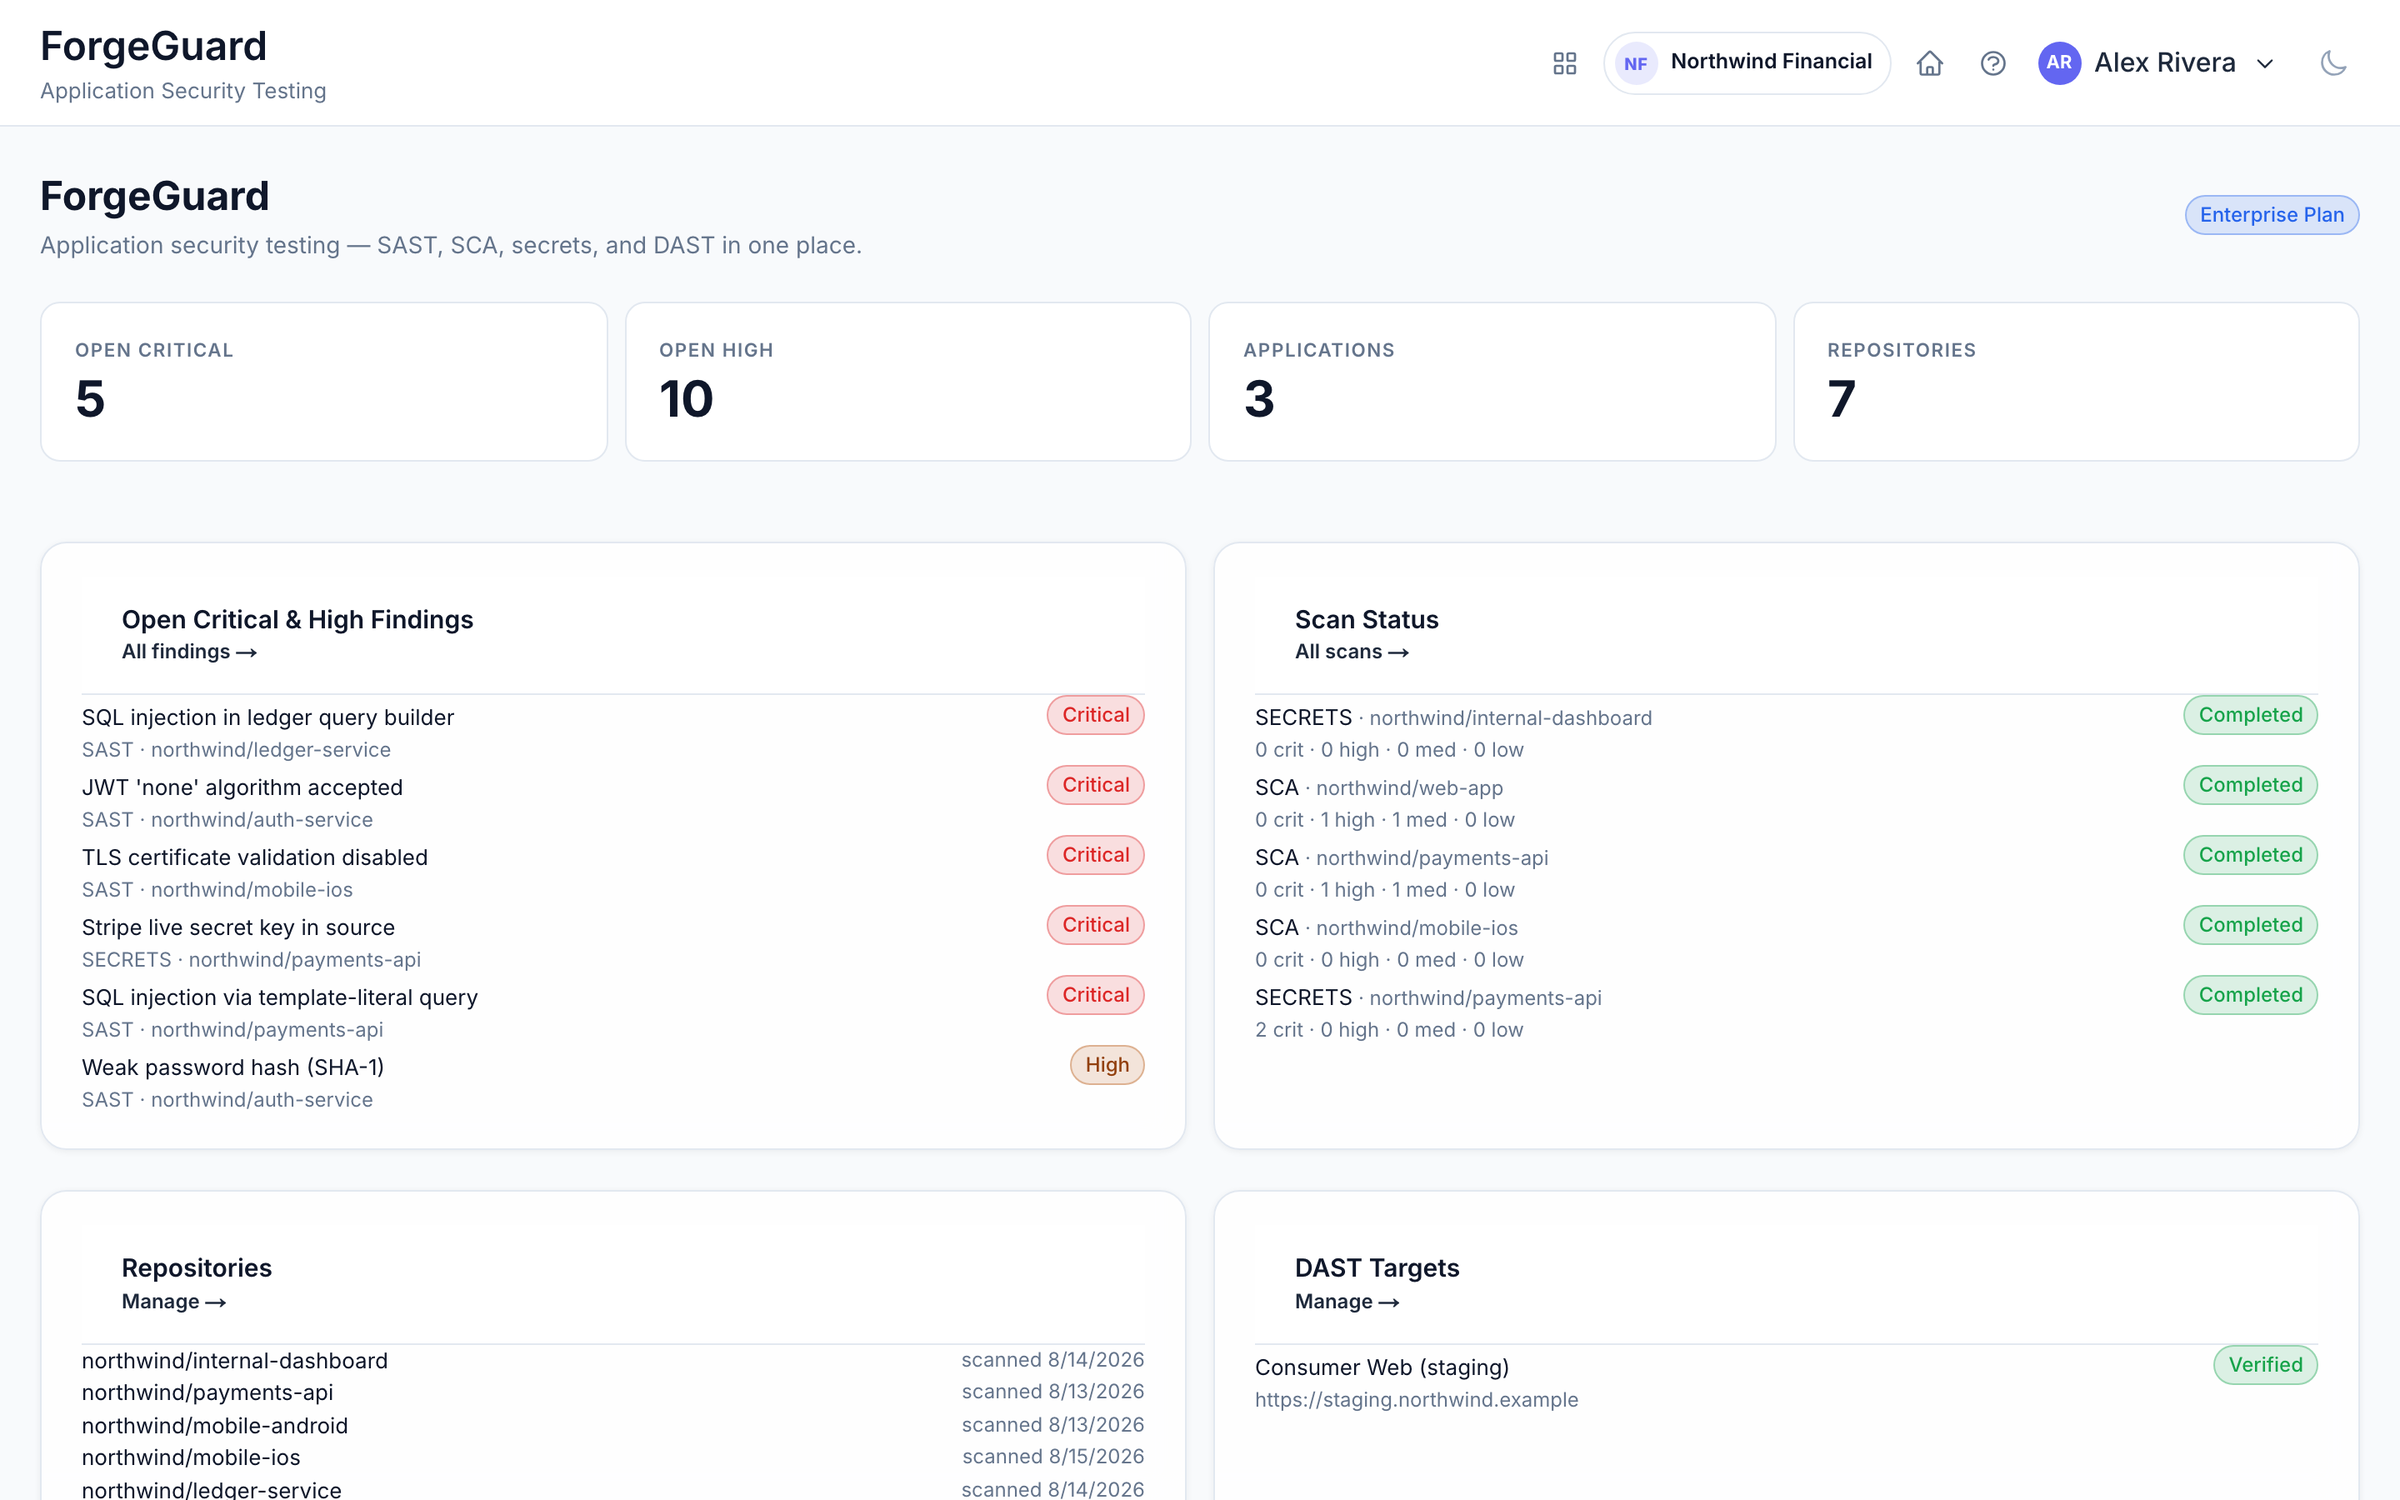
Task: Click https://staging.northwind.example URL
Action: tap(1416, 1400)
